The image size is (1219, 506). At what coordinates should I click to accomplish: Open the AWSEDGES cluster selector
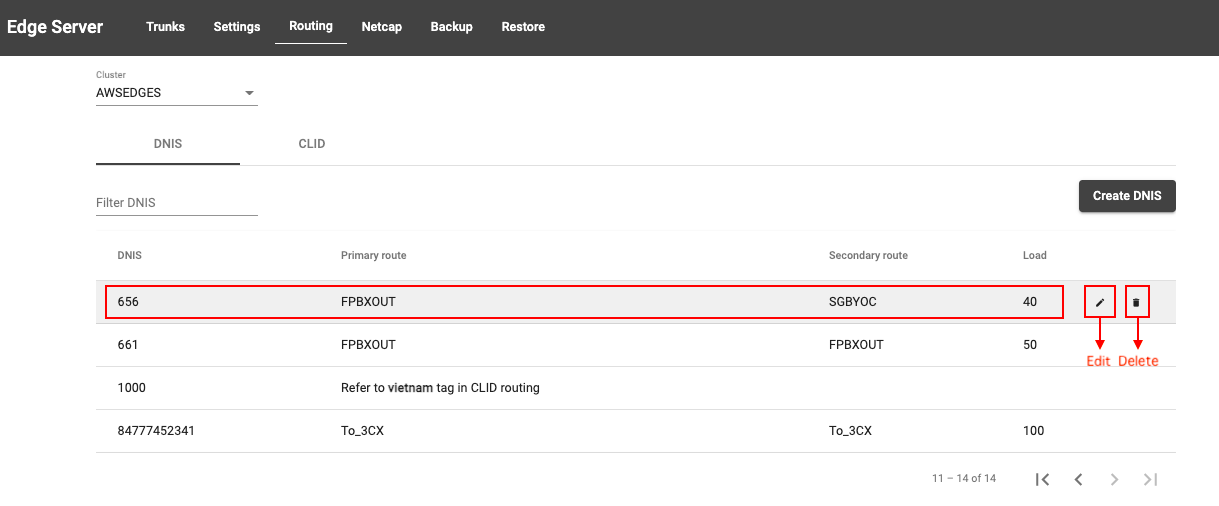tap(177, 93)
